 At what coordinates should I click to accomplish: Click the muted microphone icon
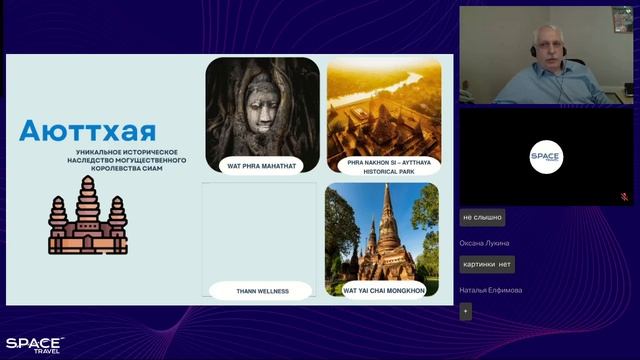pos(624,197)
